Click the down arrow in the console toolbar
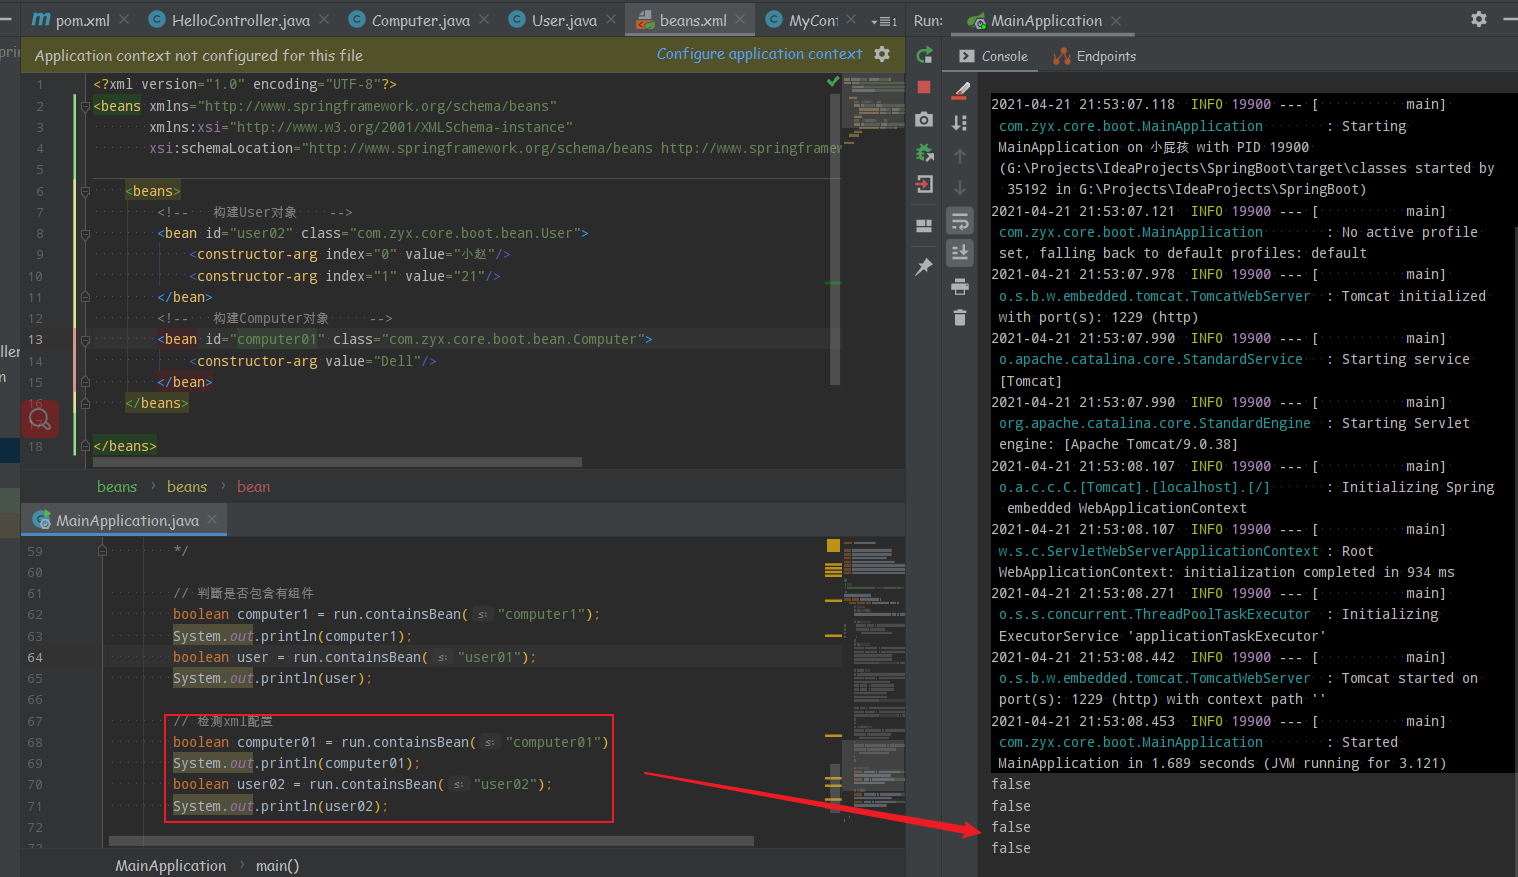Screen dimensions: 1518x877 [x=960, y=188]
